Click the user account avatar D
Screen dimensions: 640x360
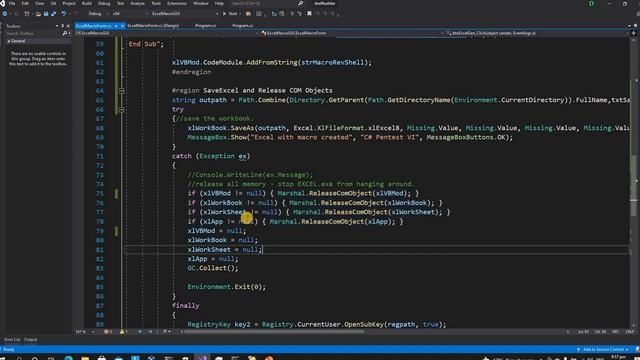pyautogui.click(x=591, y=4)
